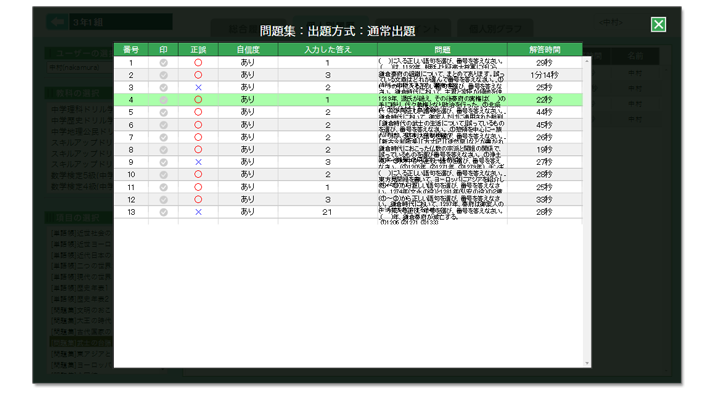Select answer time 1分14秒 in row 2
The image size is (715, 394).
(544, 75)
